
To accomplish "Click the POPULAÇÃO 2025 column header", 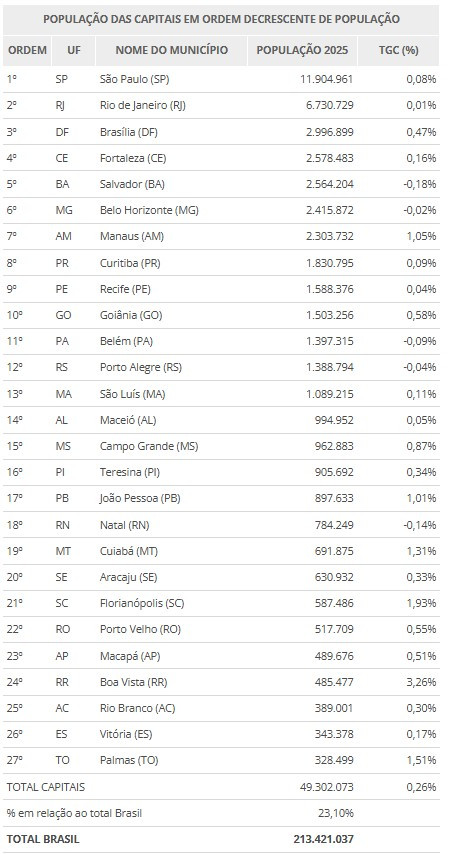I will pyautogui.click(x=302, y=51).
